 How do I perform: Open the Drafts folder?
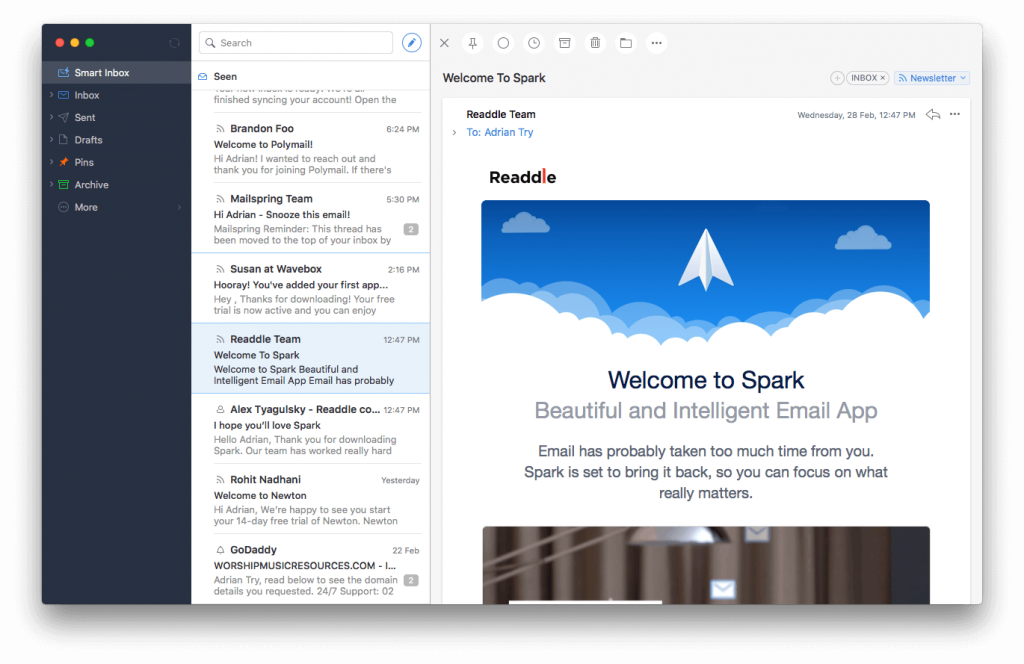[88, 140]
